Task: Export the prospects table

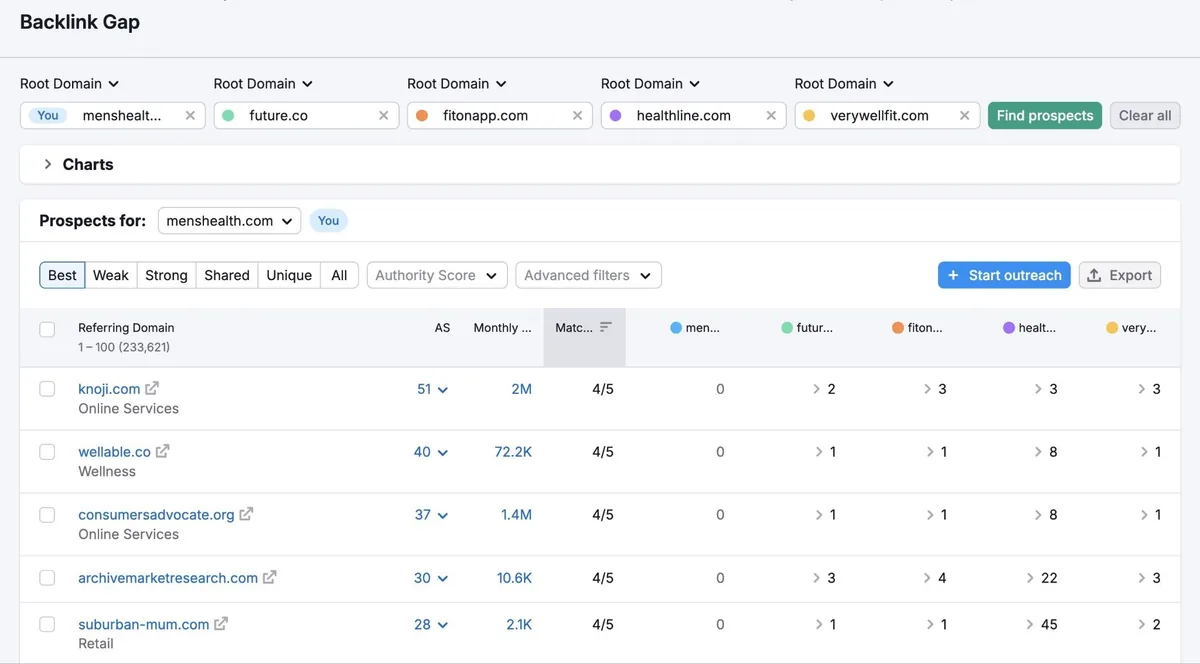Action: [x=1120, y=275]
